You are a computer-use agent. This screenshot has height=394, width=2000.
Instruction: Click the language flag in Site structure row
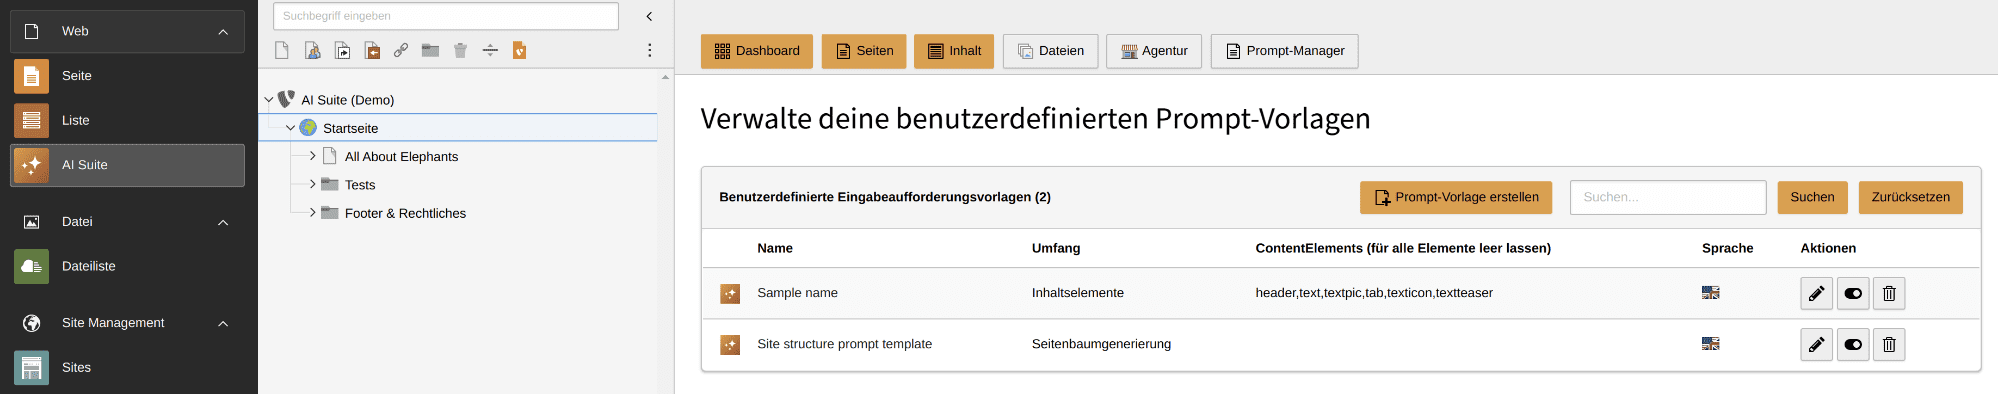[x=1711, y=344]
